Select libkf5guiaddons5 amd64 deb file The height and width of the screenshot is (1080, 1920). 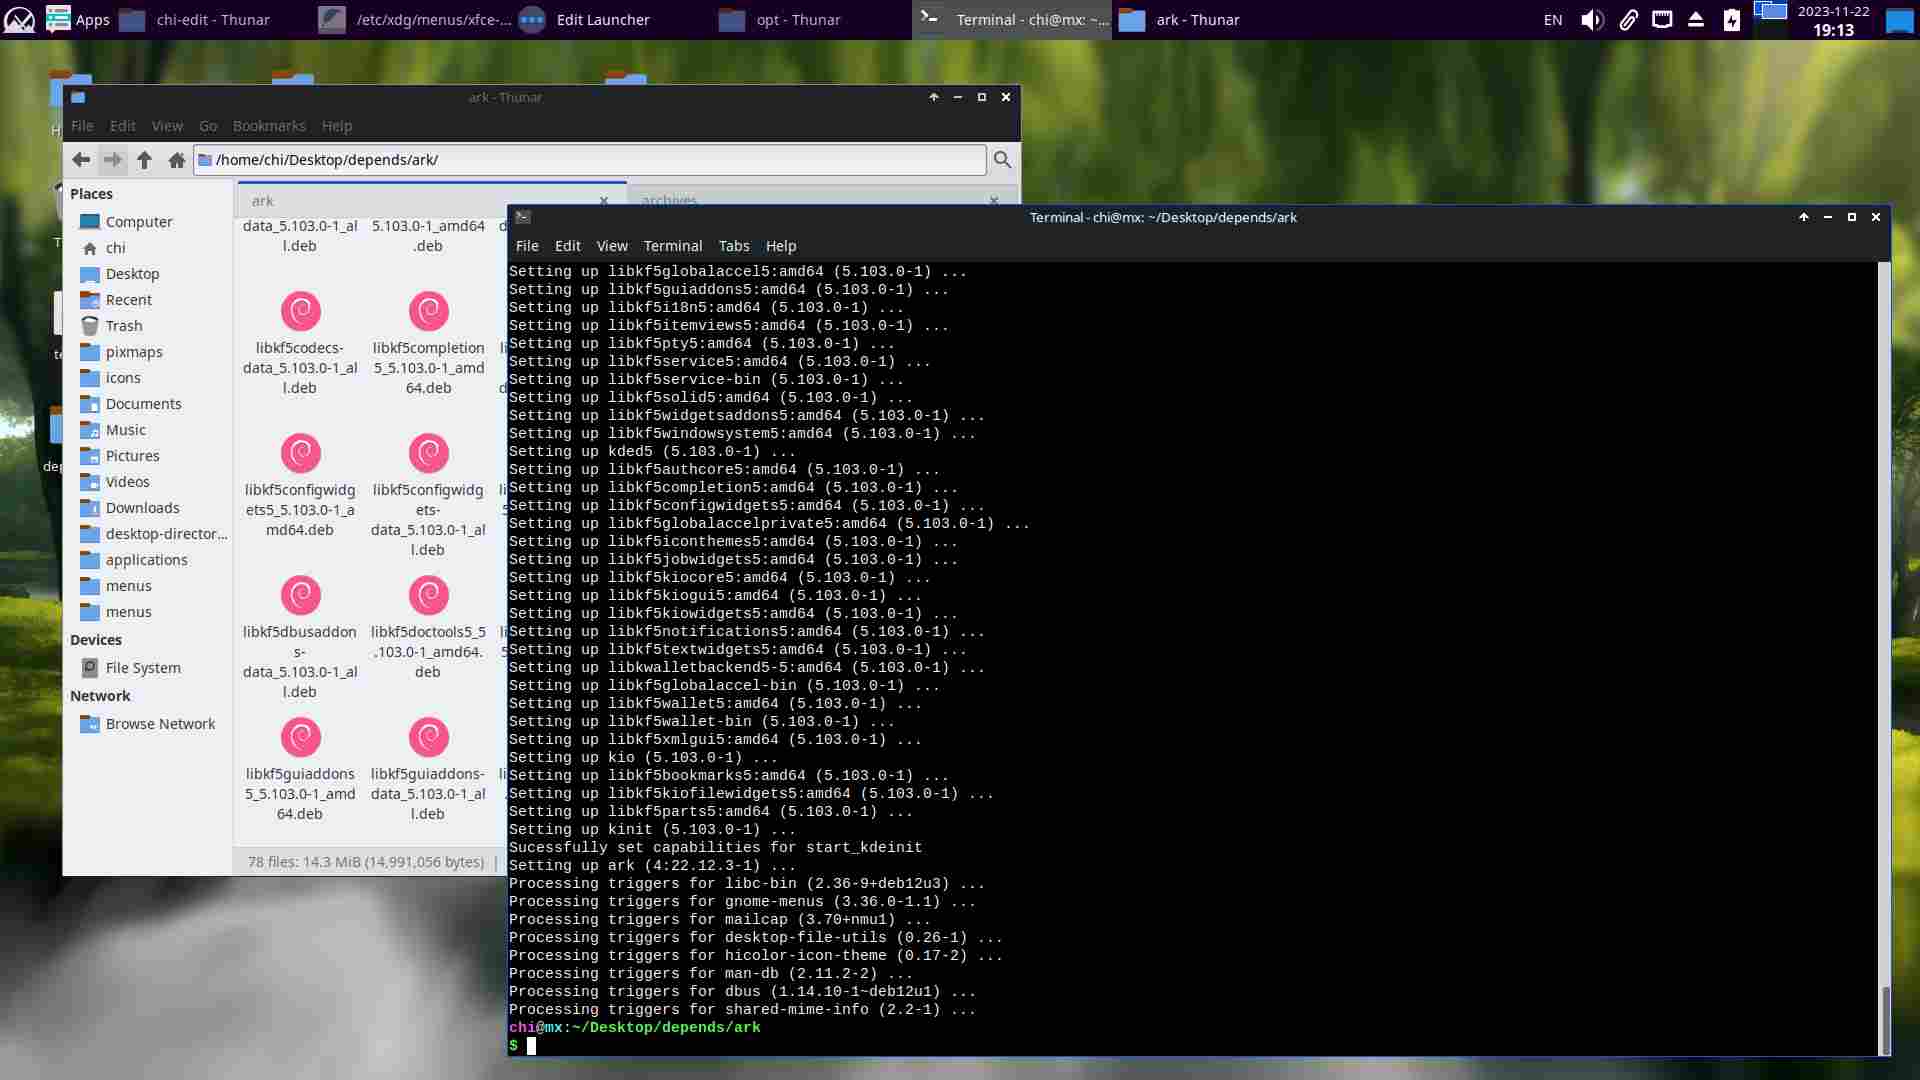pyautogui.click(x=300, y=738)
